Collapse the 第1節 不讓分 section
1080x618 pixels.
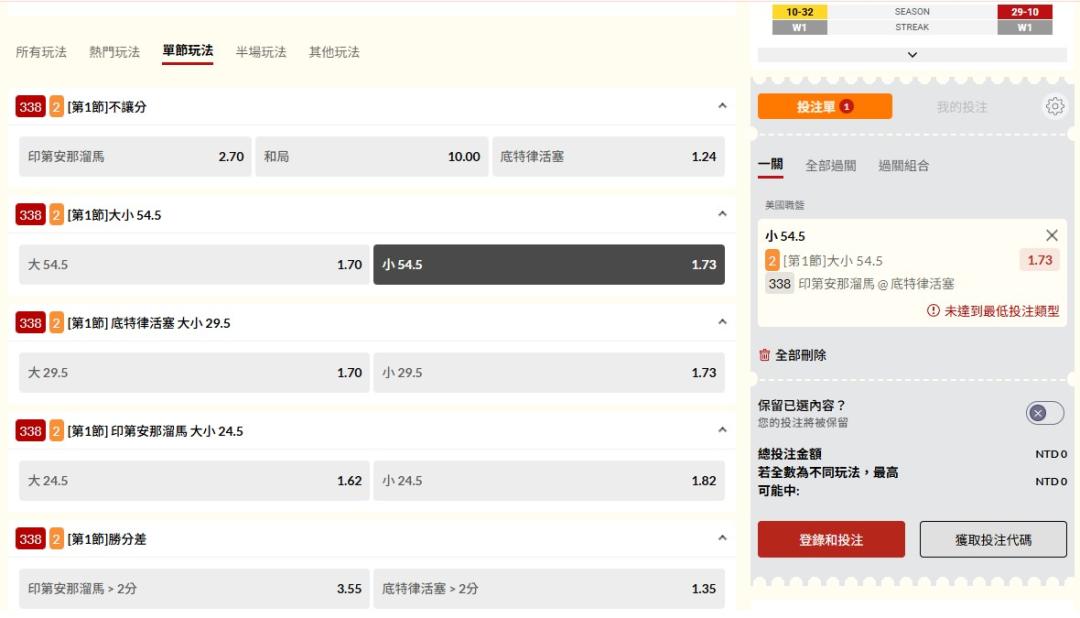[x=722, y=106]
